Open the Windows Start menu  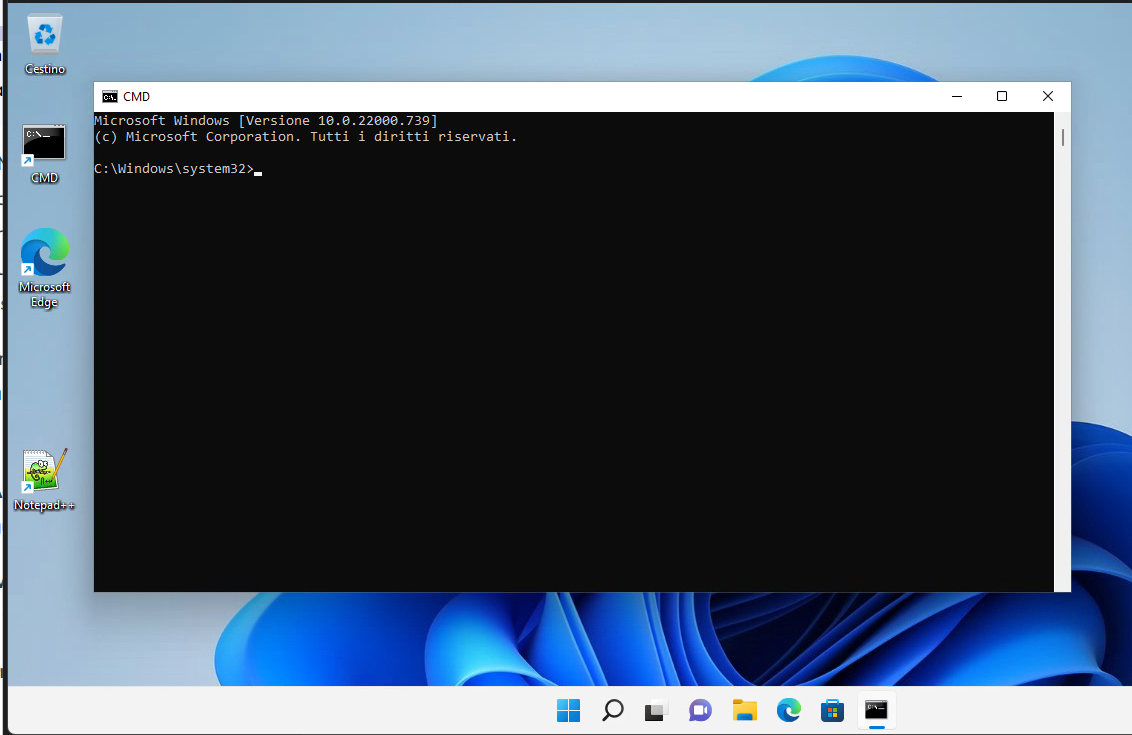pyautogui.click(x=568, y=710)
